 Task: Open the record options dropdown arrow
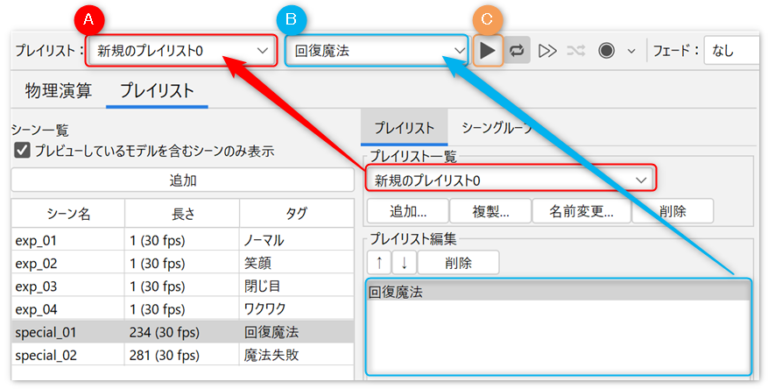pyautogui.click(x=631, y=51)
